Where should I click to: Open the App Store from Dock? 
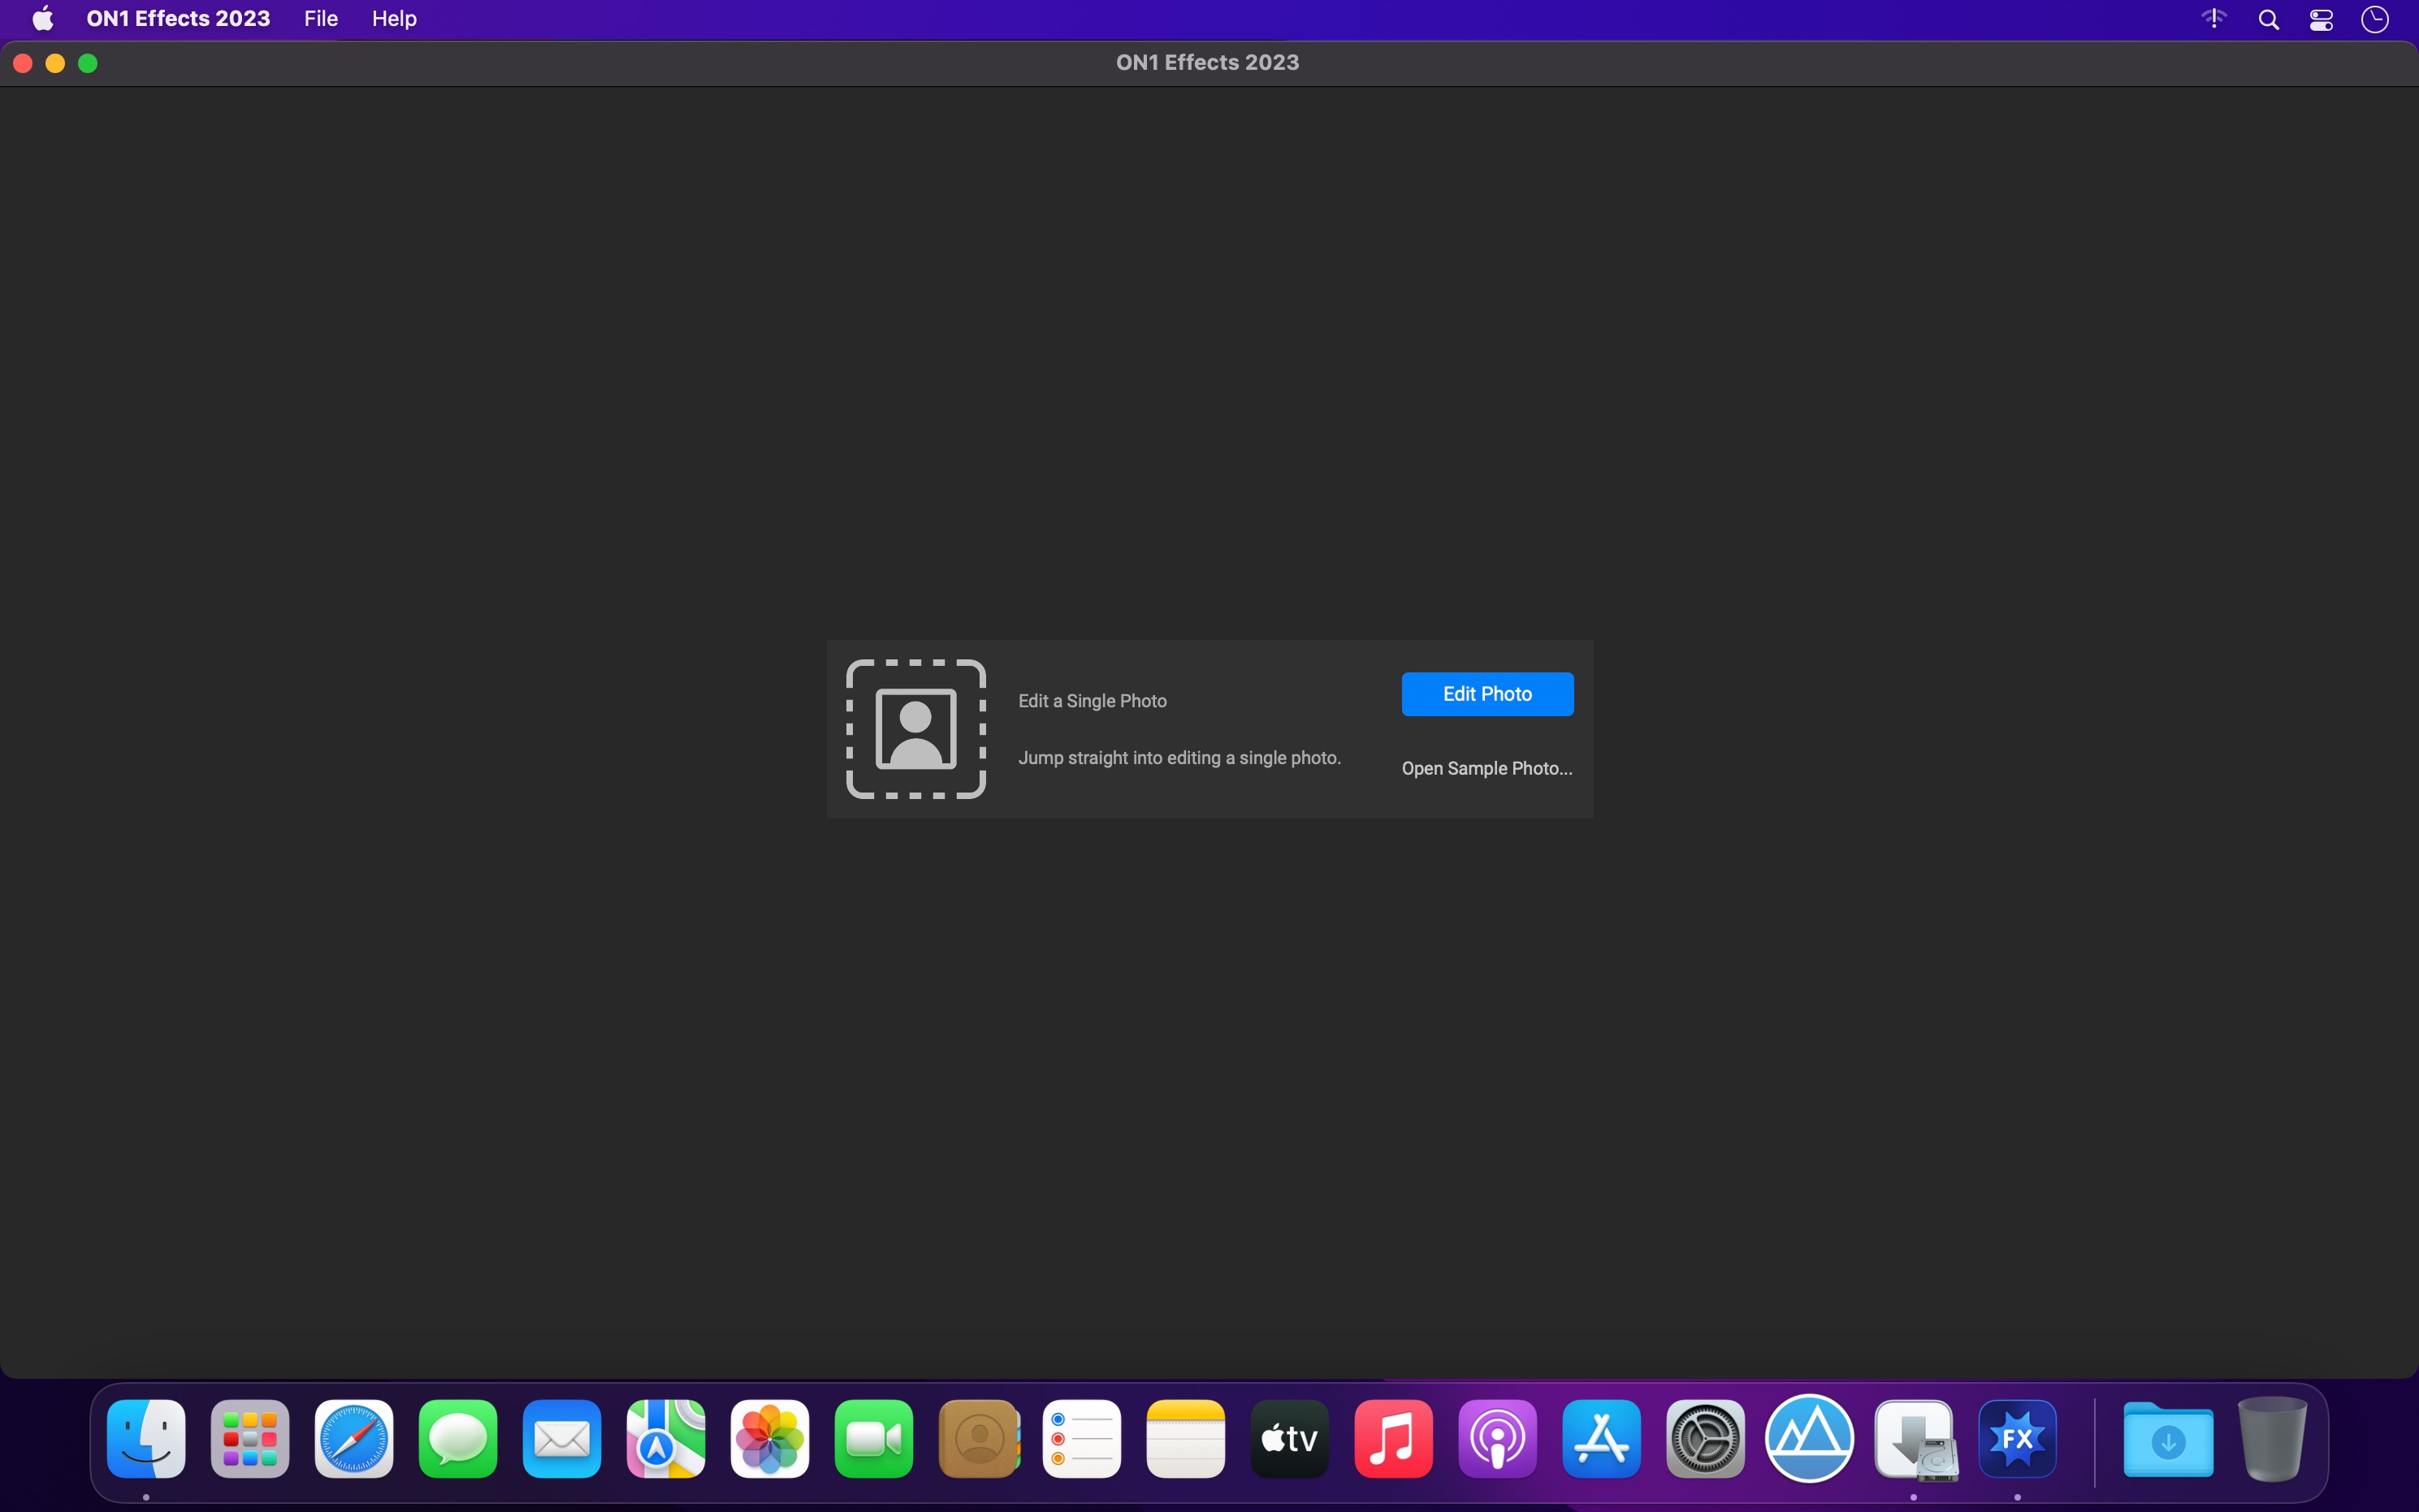[1601, 1439]
